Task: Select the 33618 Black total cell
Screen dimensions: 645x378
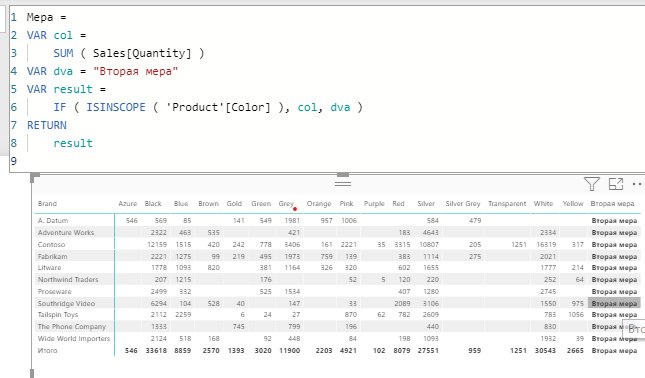Action: tap(156, 350)
